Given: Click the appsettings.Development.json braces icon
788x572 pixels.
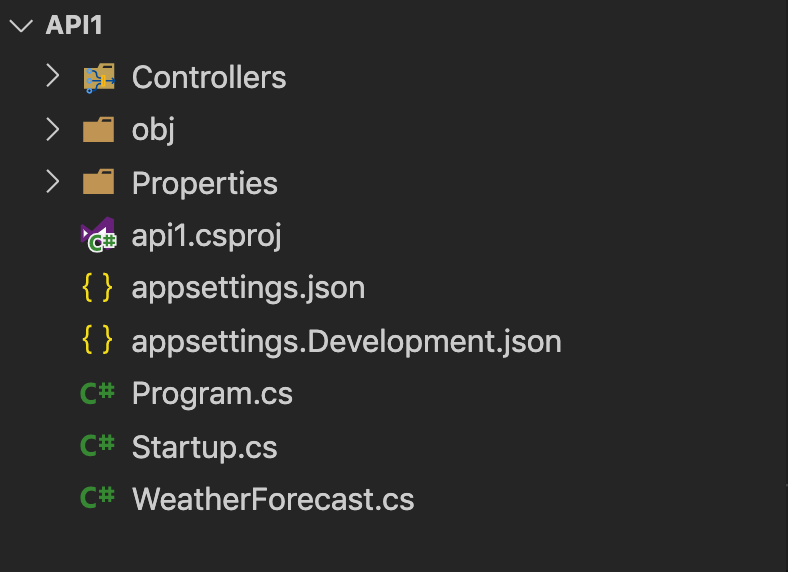Looking at the screenshot, I should coord(97,341).
